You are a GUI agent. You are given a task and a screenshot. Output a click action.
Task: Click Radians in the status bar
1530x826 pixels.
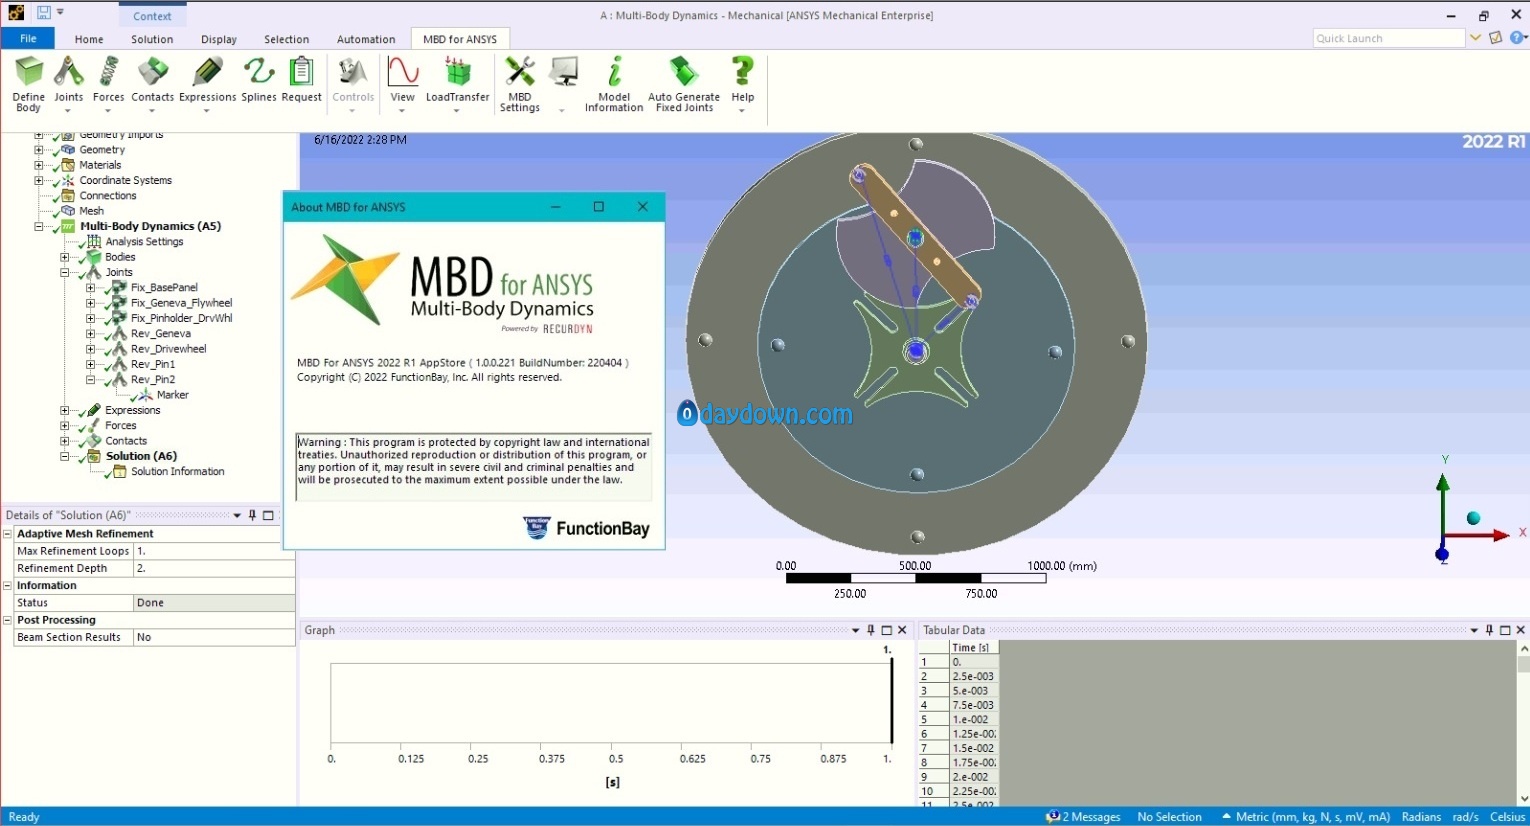point(1421,817)
